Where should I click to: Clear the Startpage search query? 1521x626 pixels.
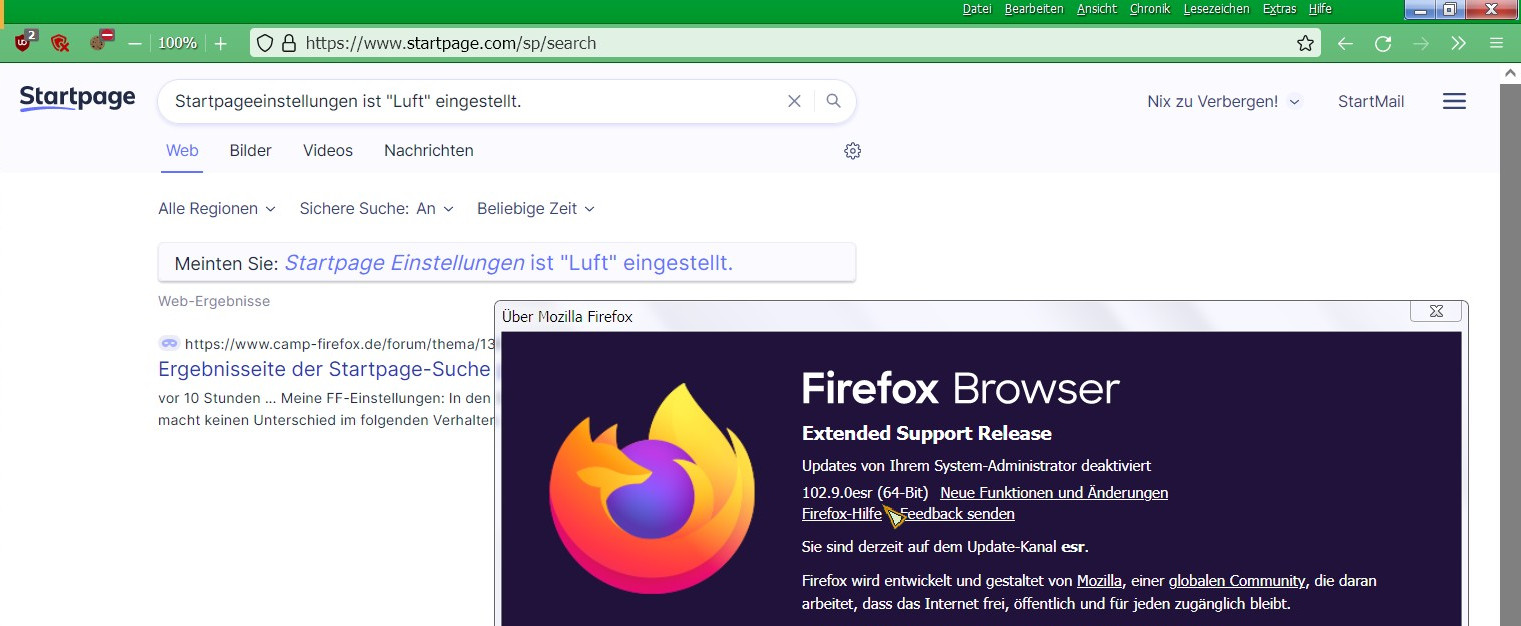794,101
